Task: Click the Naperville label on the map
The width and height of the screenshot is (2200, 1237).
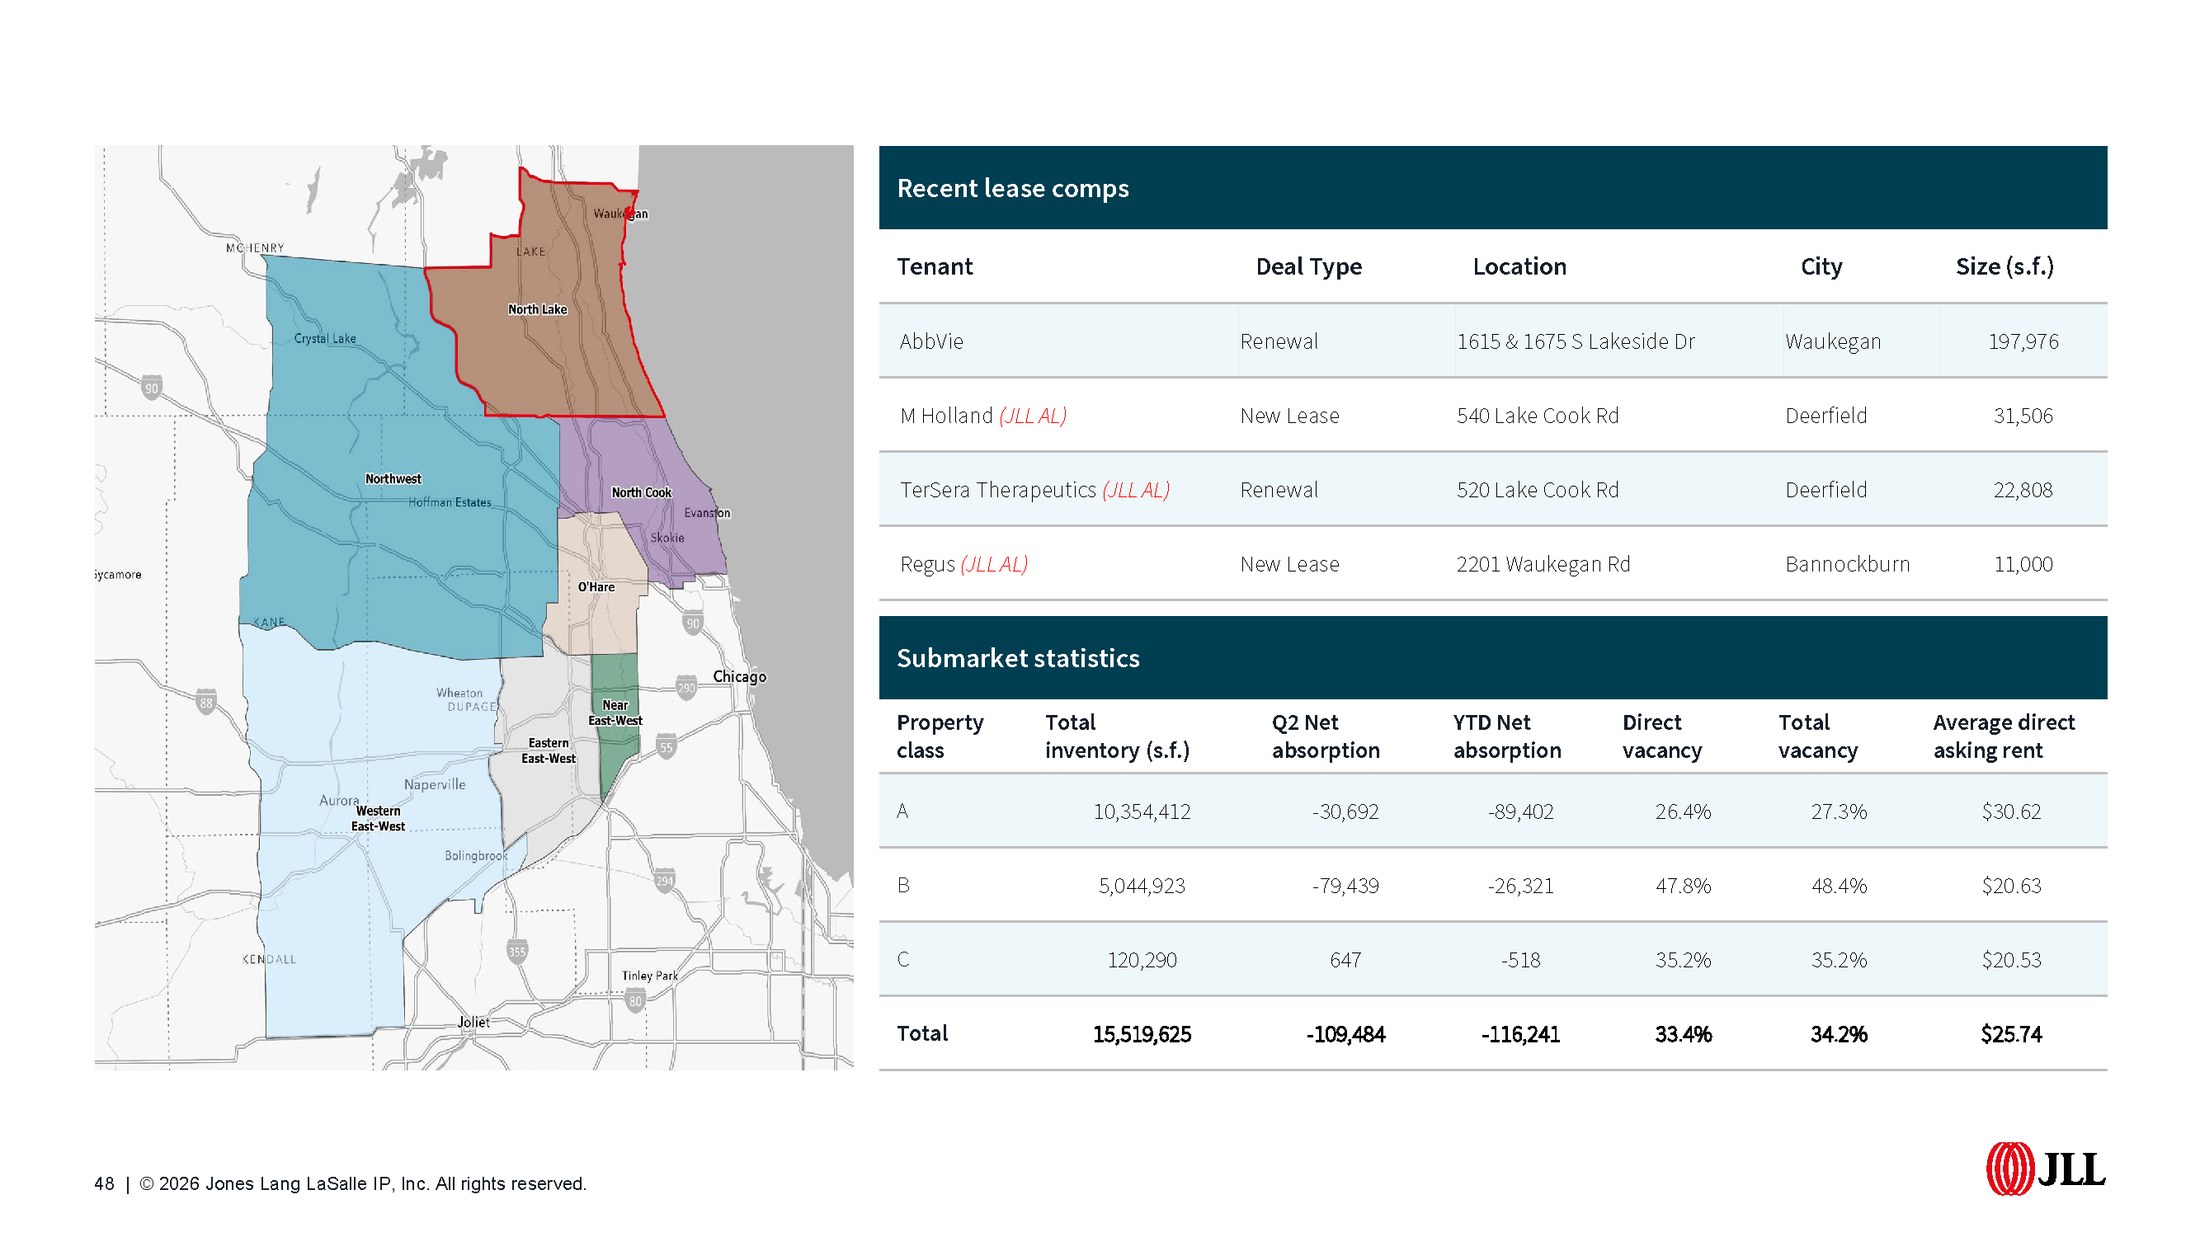Action: point(435,785)
